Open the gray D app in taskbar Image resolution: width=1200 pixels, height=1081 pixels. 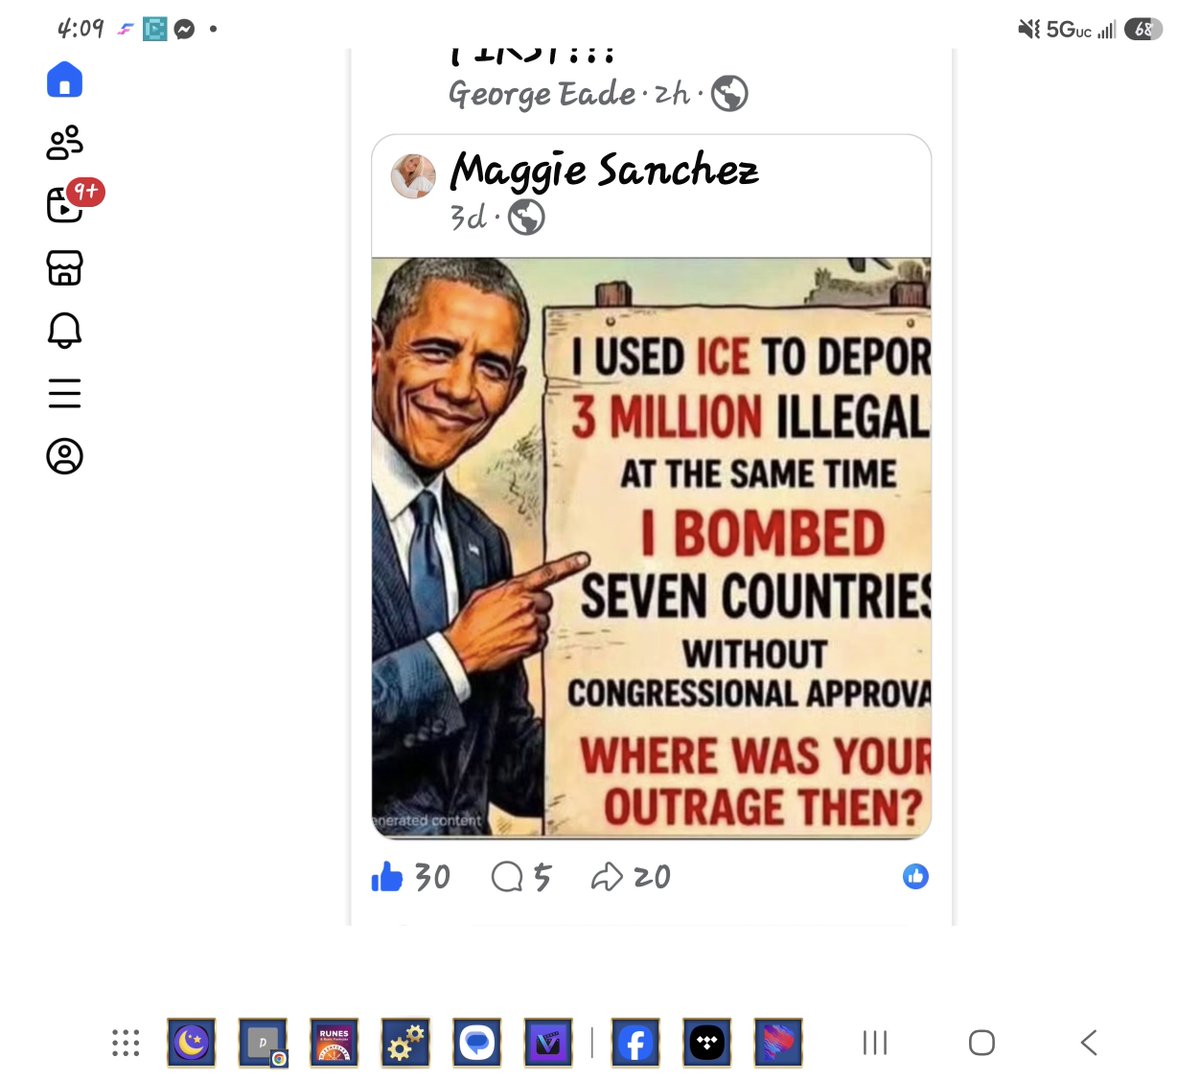(x=263, y=1043)
